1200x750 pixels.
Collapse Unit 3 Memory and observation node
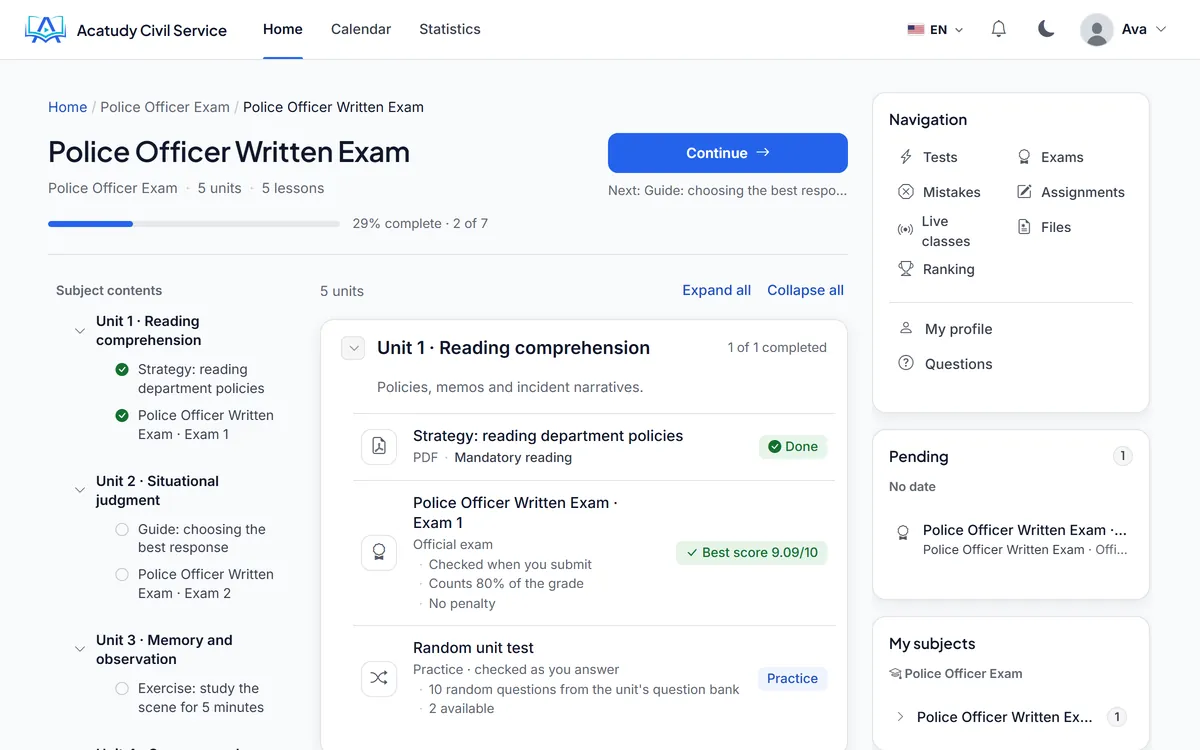pyautogui.click(x=80, y=650)
